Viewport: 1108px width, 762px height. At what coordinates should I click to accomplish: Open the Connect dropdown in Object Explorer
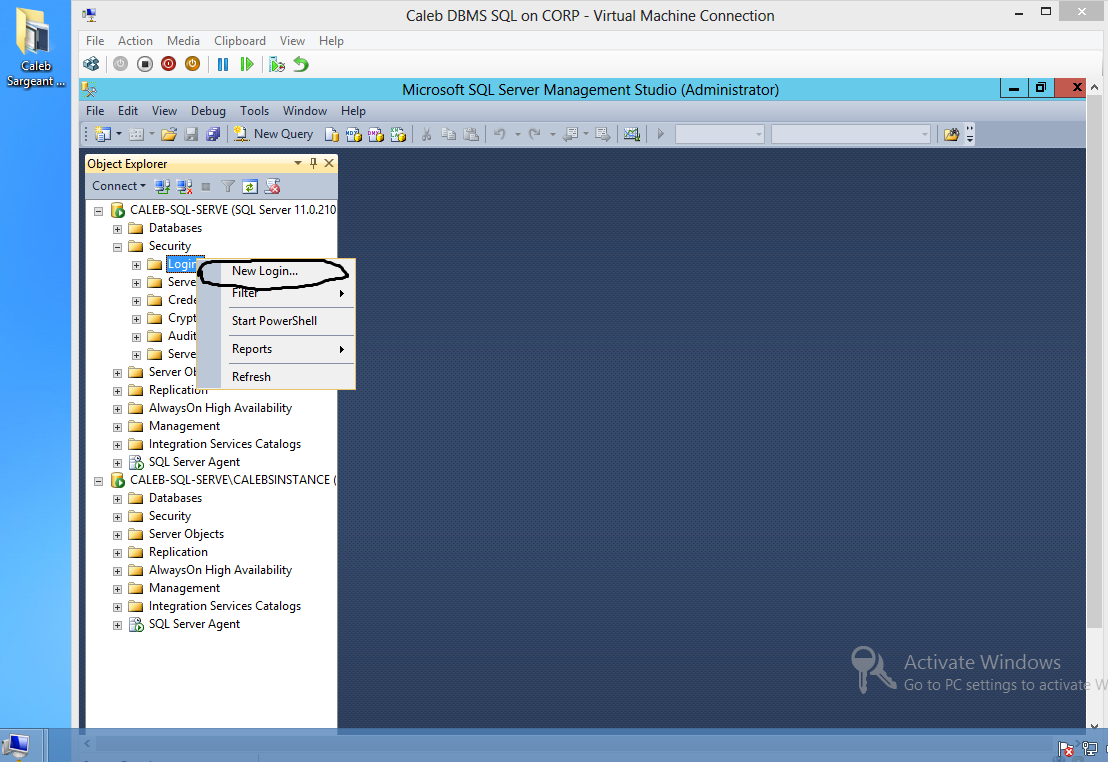pos(118,186)
